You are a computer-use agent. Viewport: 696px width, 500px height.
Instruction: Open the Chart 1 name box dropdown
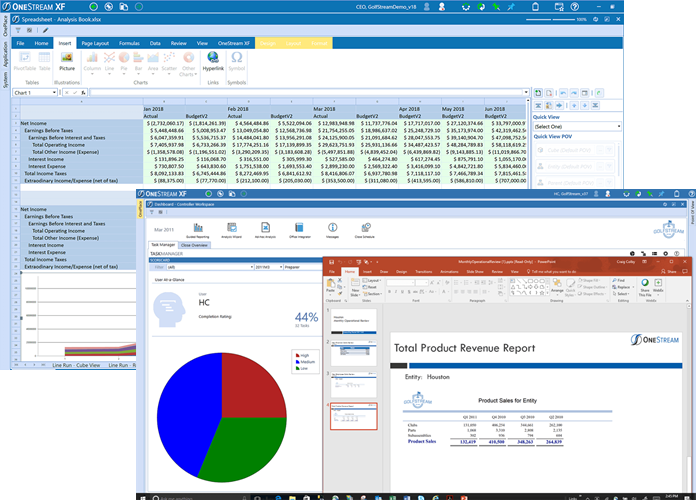pos(54,92)
